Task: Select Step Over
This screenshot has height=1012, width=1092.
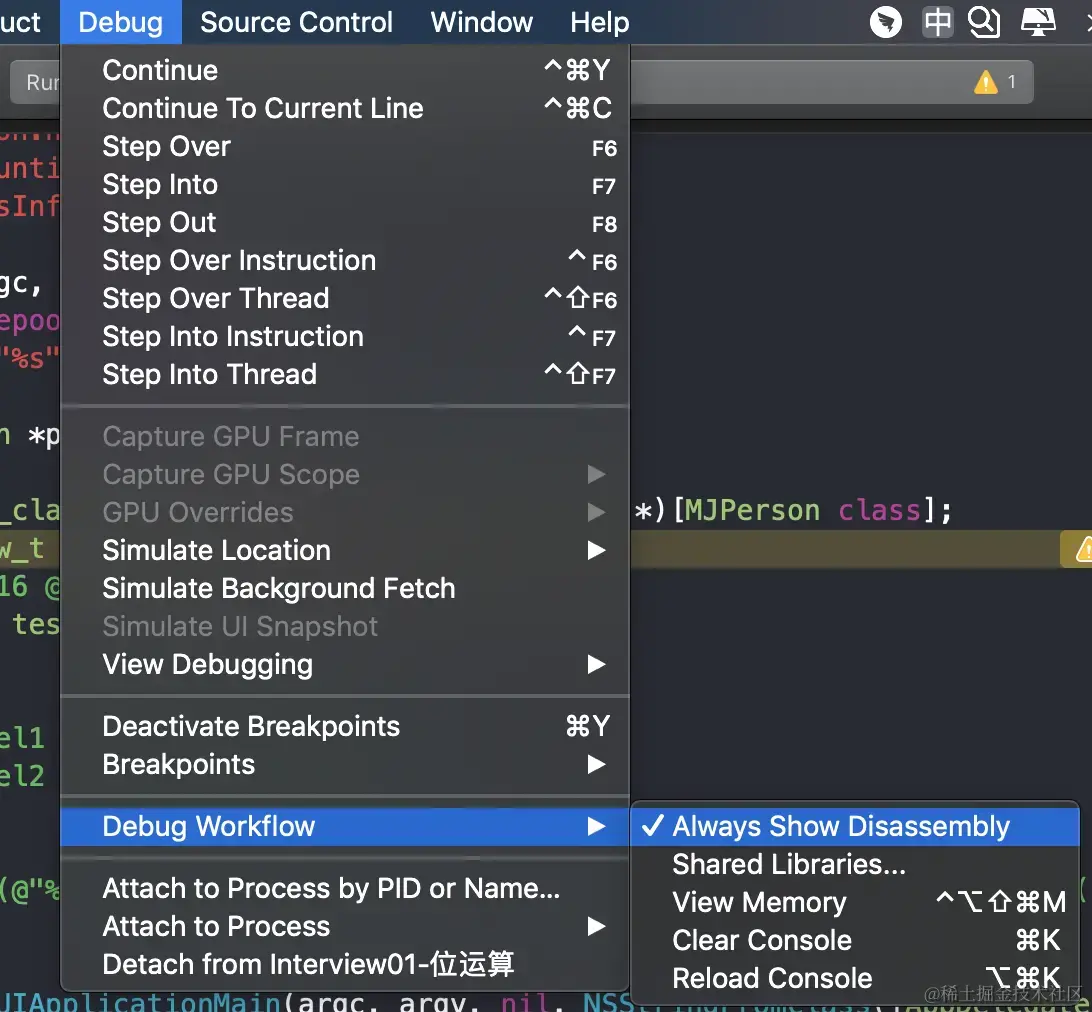Action: [345, 146]
